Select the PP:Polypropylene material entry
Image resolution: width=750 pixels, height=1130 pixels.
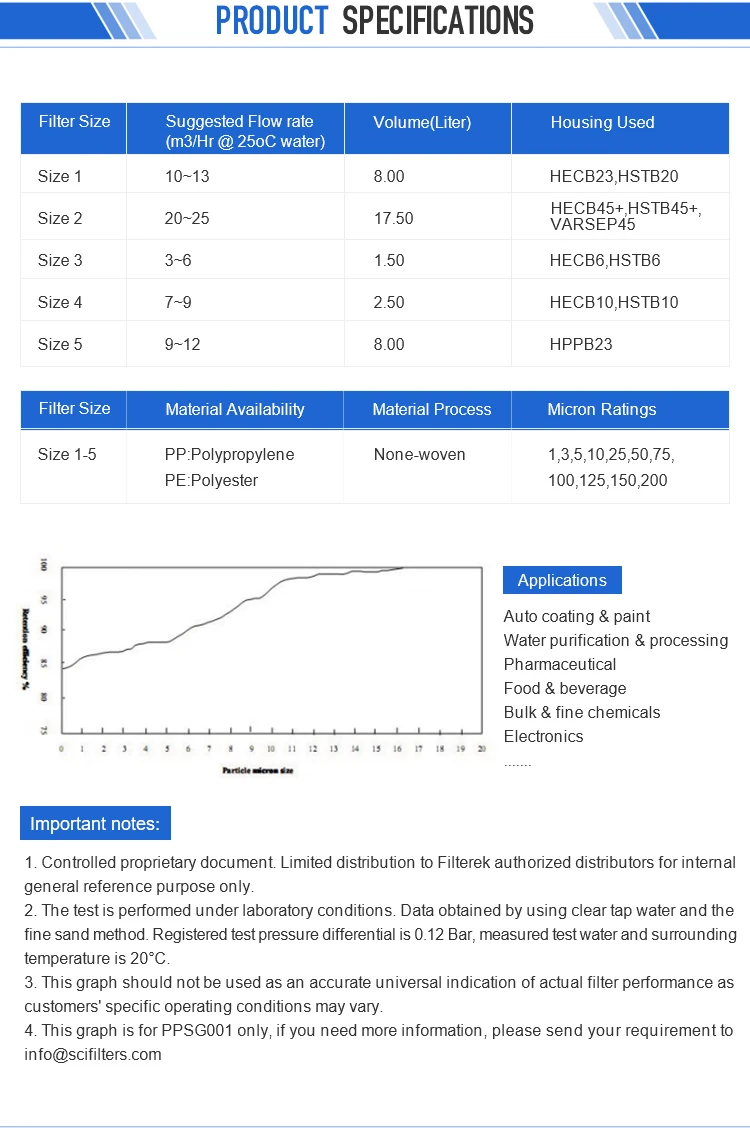(x=229, y=455)
